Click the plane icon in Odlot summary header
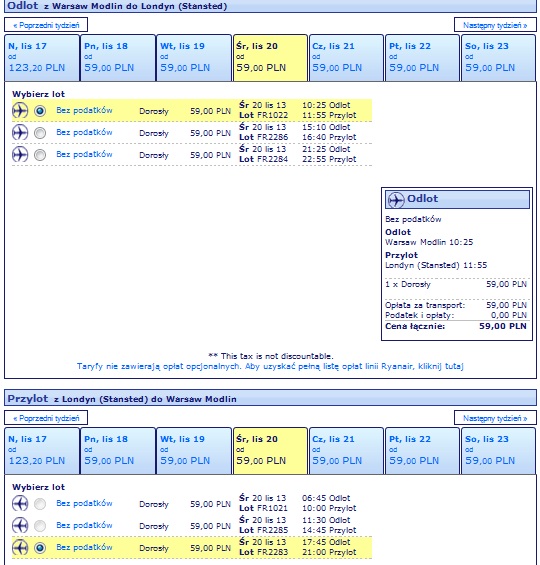 [396, 200]
